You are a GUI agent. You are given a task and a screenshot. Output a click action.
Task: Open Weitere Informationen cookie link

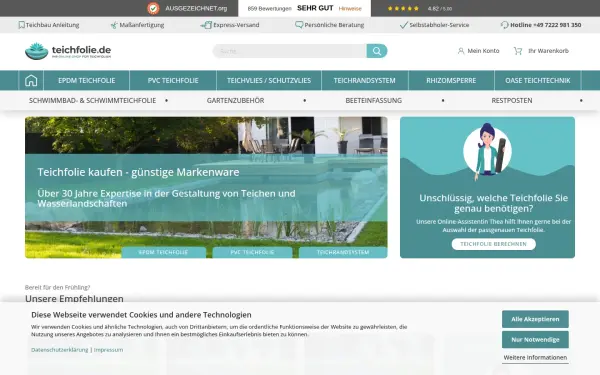[x=535, y=357]
